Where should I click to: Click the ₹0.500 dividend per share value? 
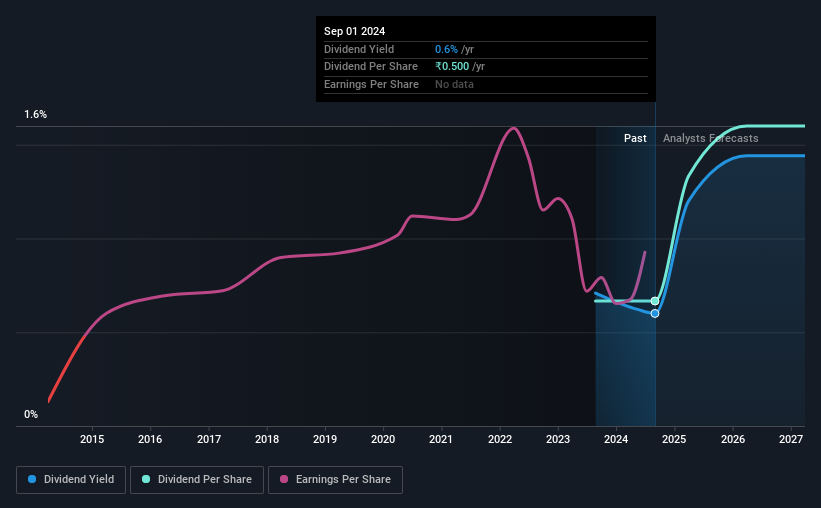[452, 67]
